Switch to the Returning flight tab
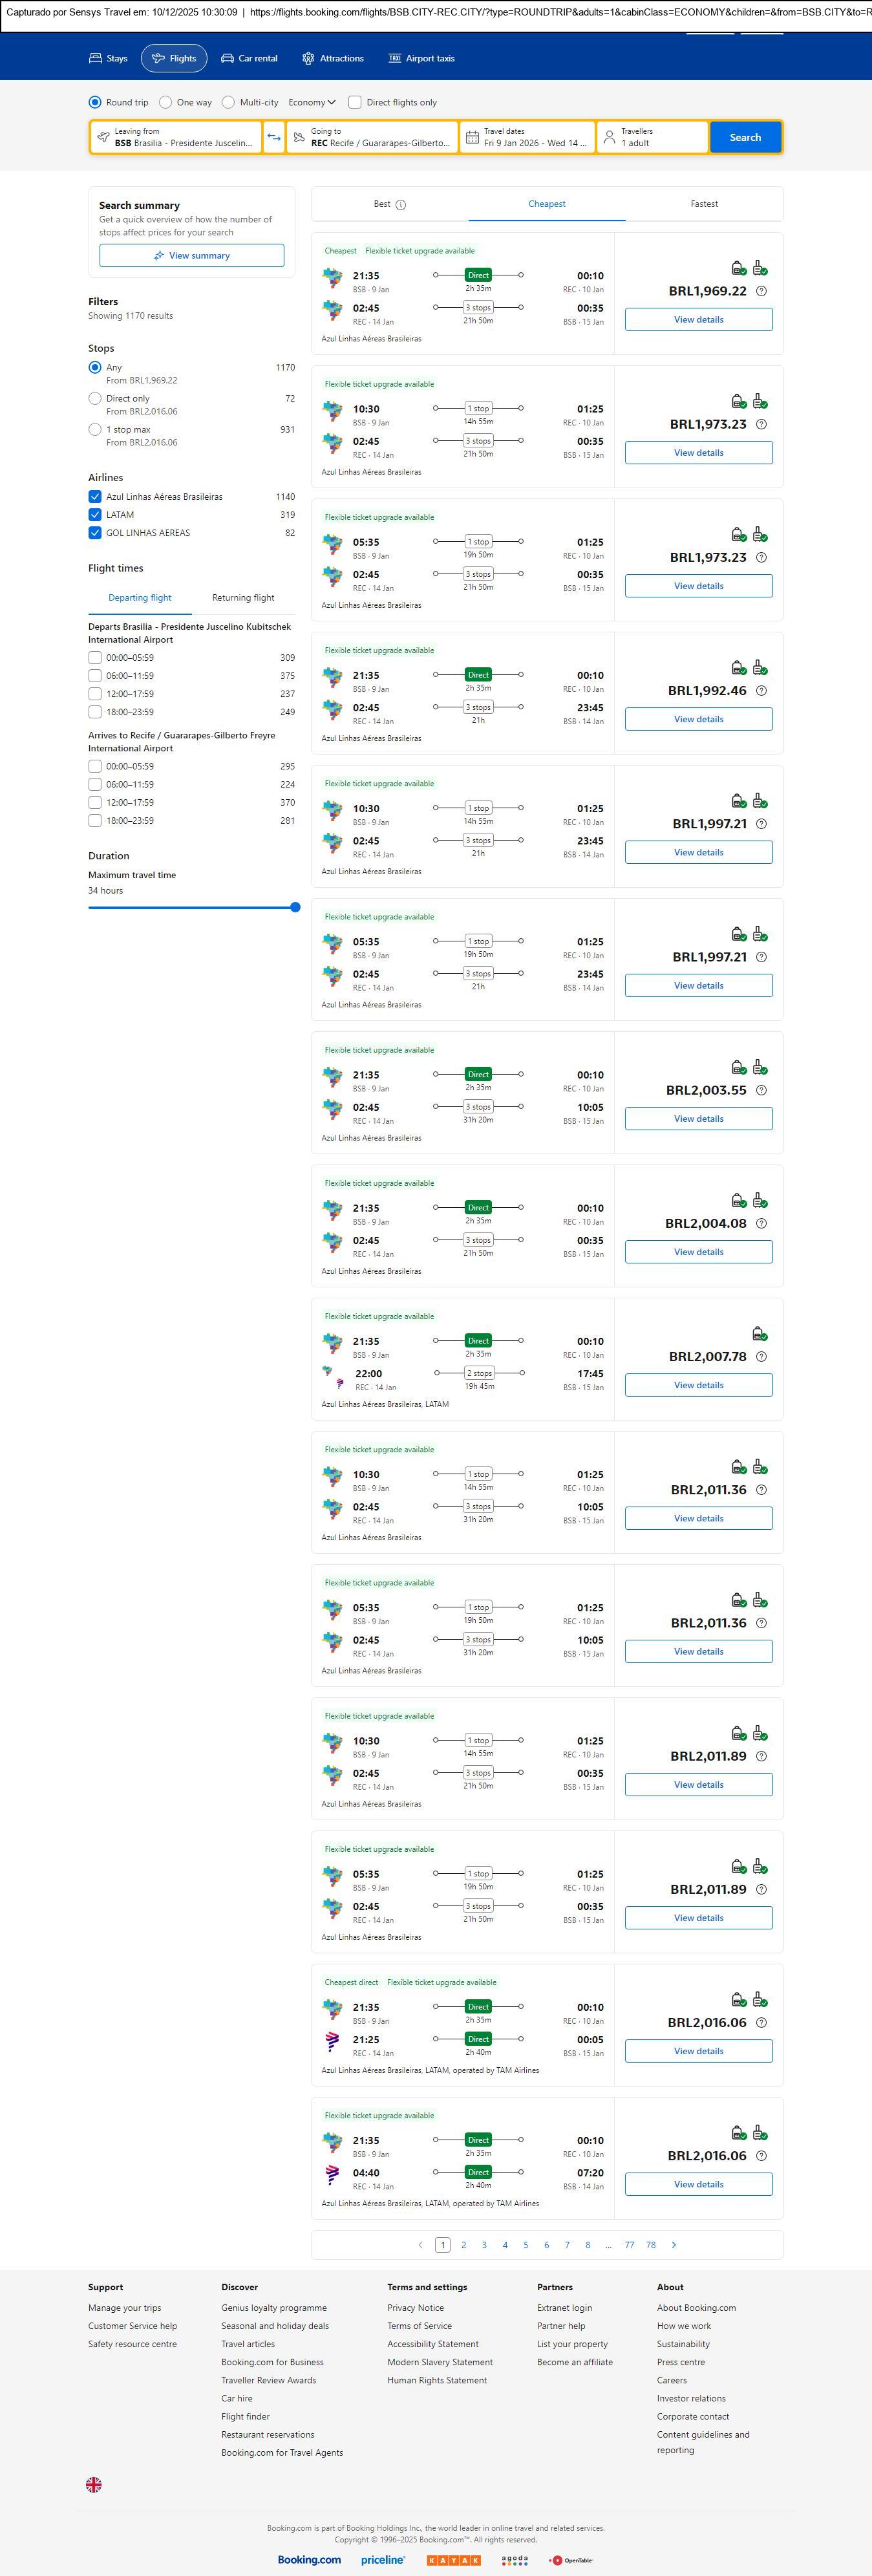Screen dimensions: 872x2576 243,598
